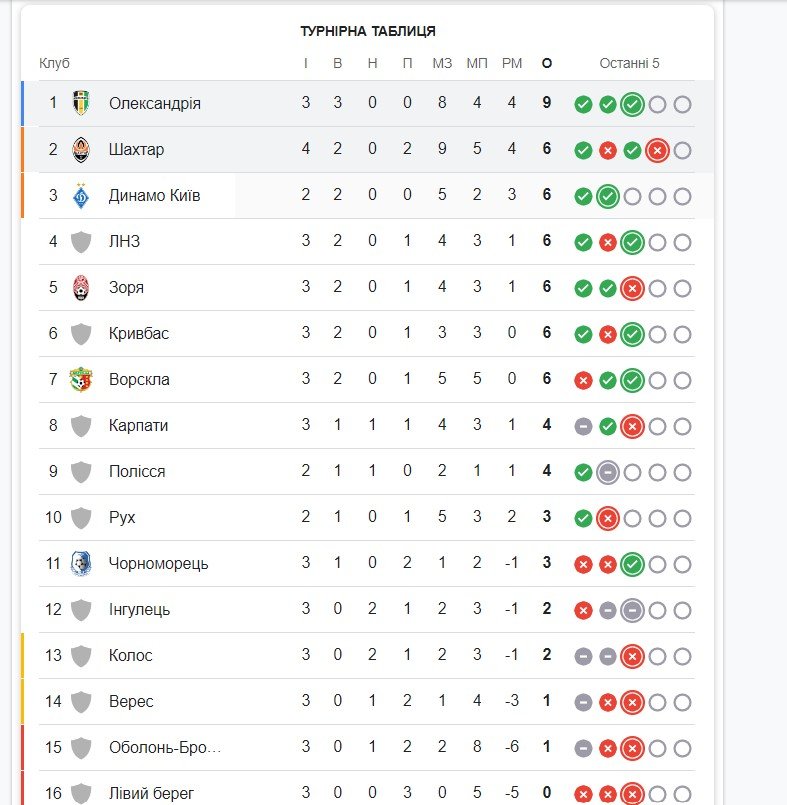
Task: Click Олександрія's latest circled green win icon
Action: [632, 105]
